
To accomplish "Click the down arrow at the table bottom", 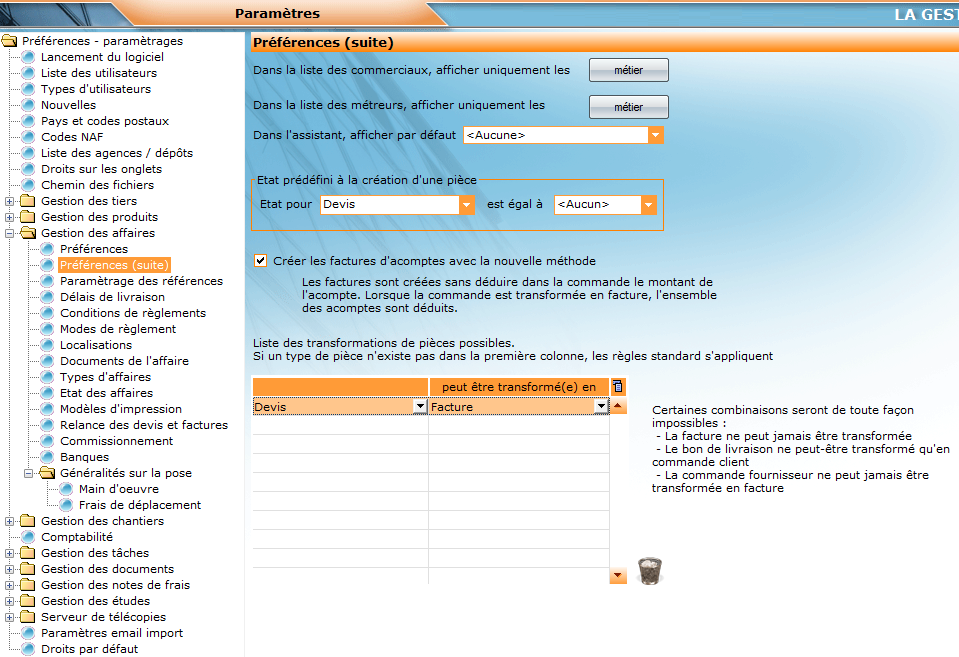I will click(x=618, y=576).
